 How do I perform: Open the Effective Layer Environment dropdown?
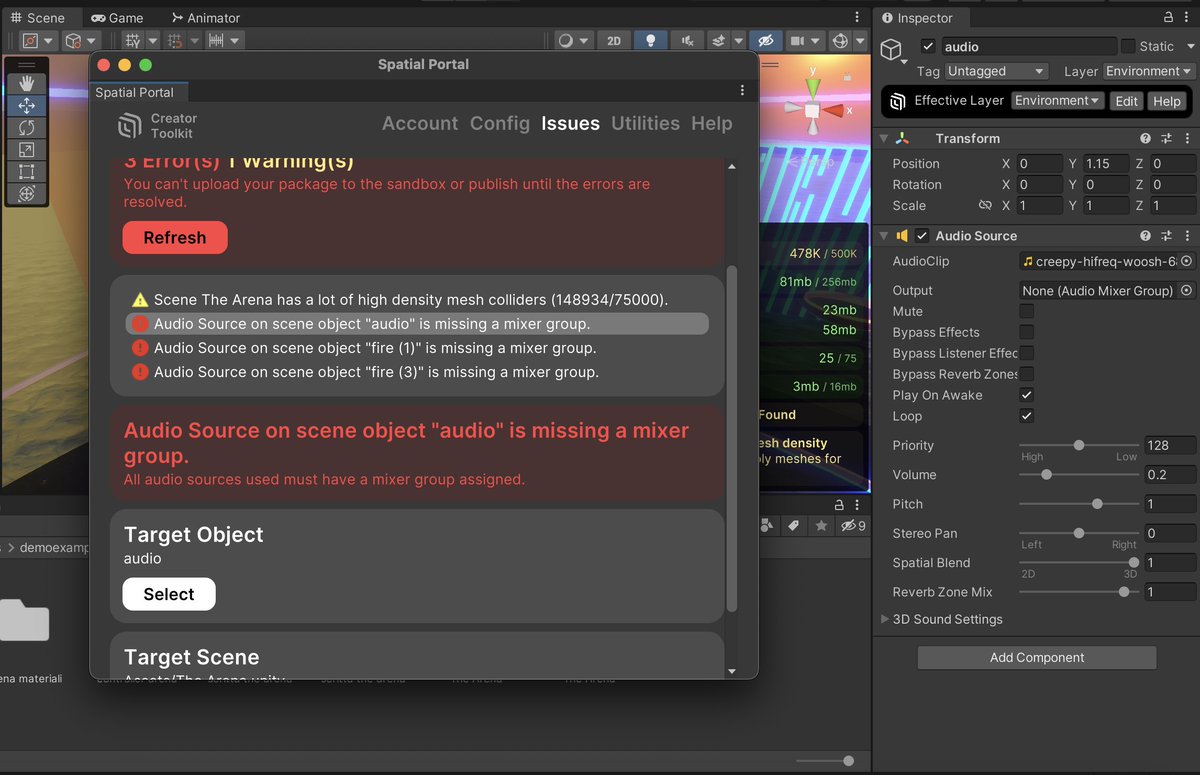coord(1057,100)
